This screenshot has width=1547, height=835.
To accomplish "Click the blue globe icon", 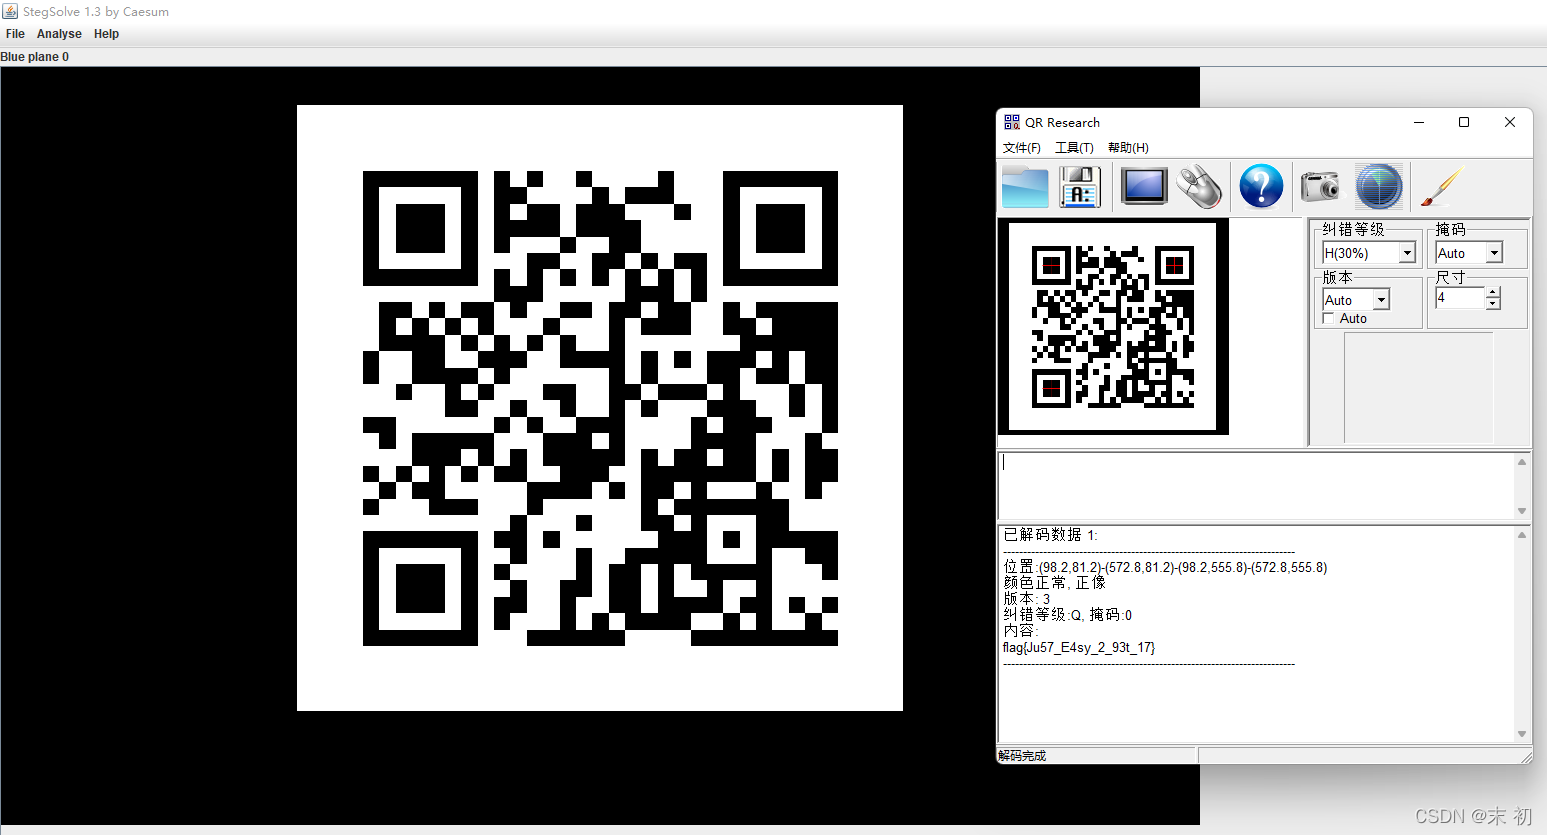I will (1379, 187).
